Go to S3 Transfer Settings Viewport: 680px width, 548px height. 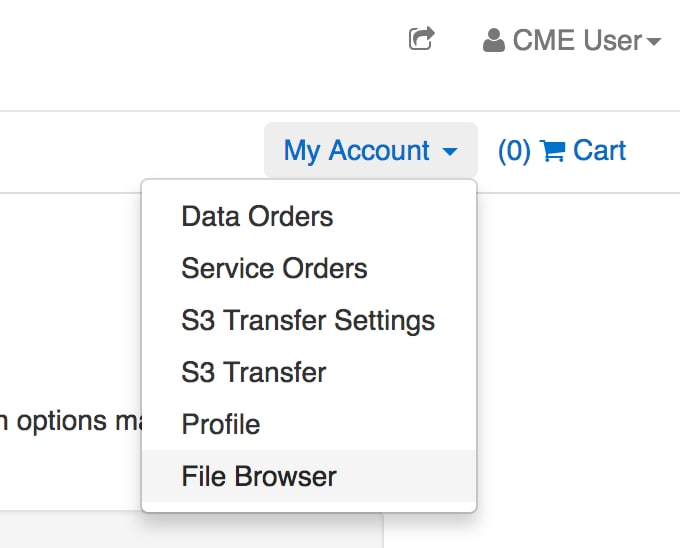pyautogui.click(x=308, y=320)
